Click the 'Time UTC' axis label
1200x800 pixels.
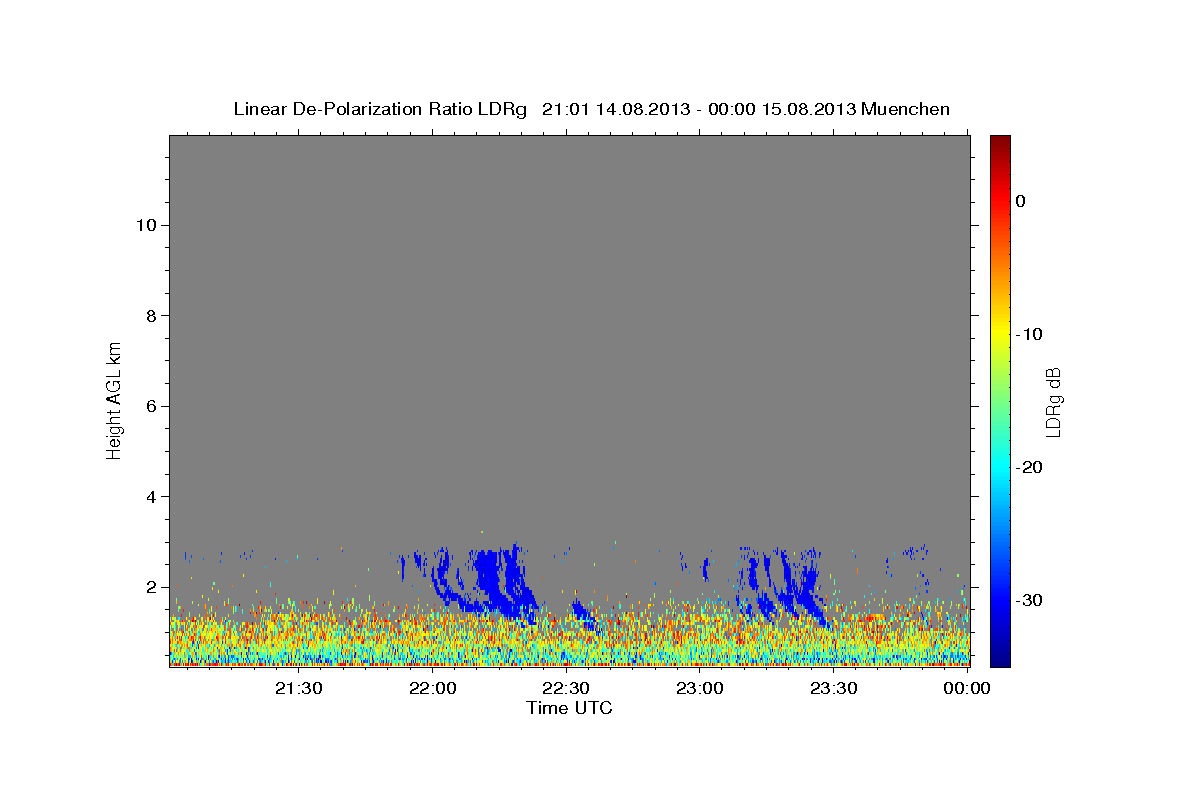pos(569,708)
